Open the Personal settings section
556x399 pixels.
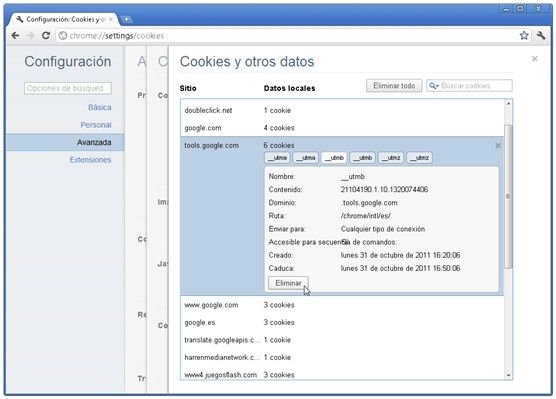96,125
